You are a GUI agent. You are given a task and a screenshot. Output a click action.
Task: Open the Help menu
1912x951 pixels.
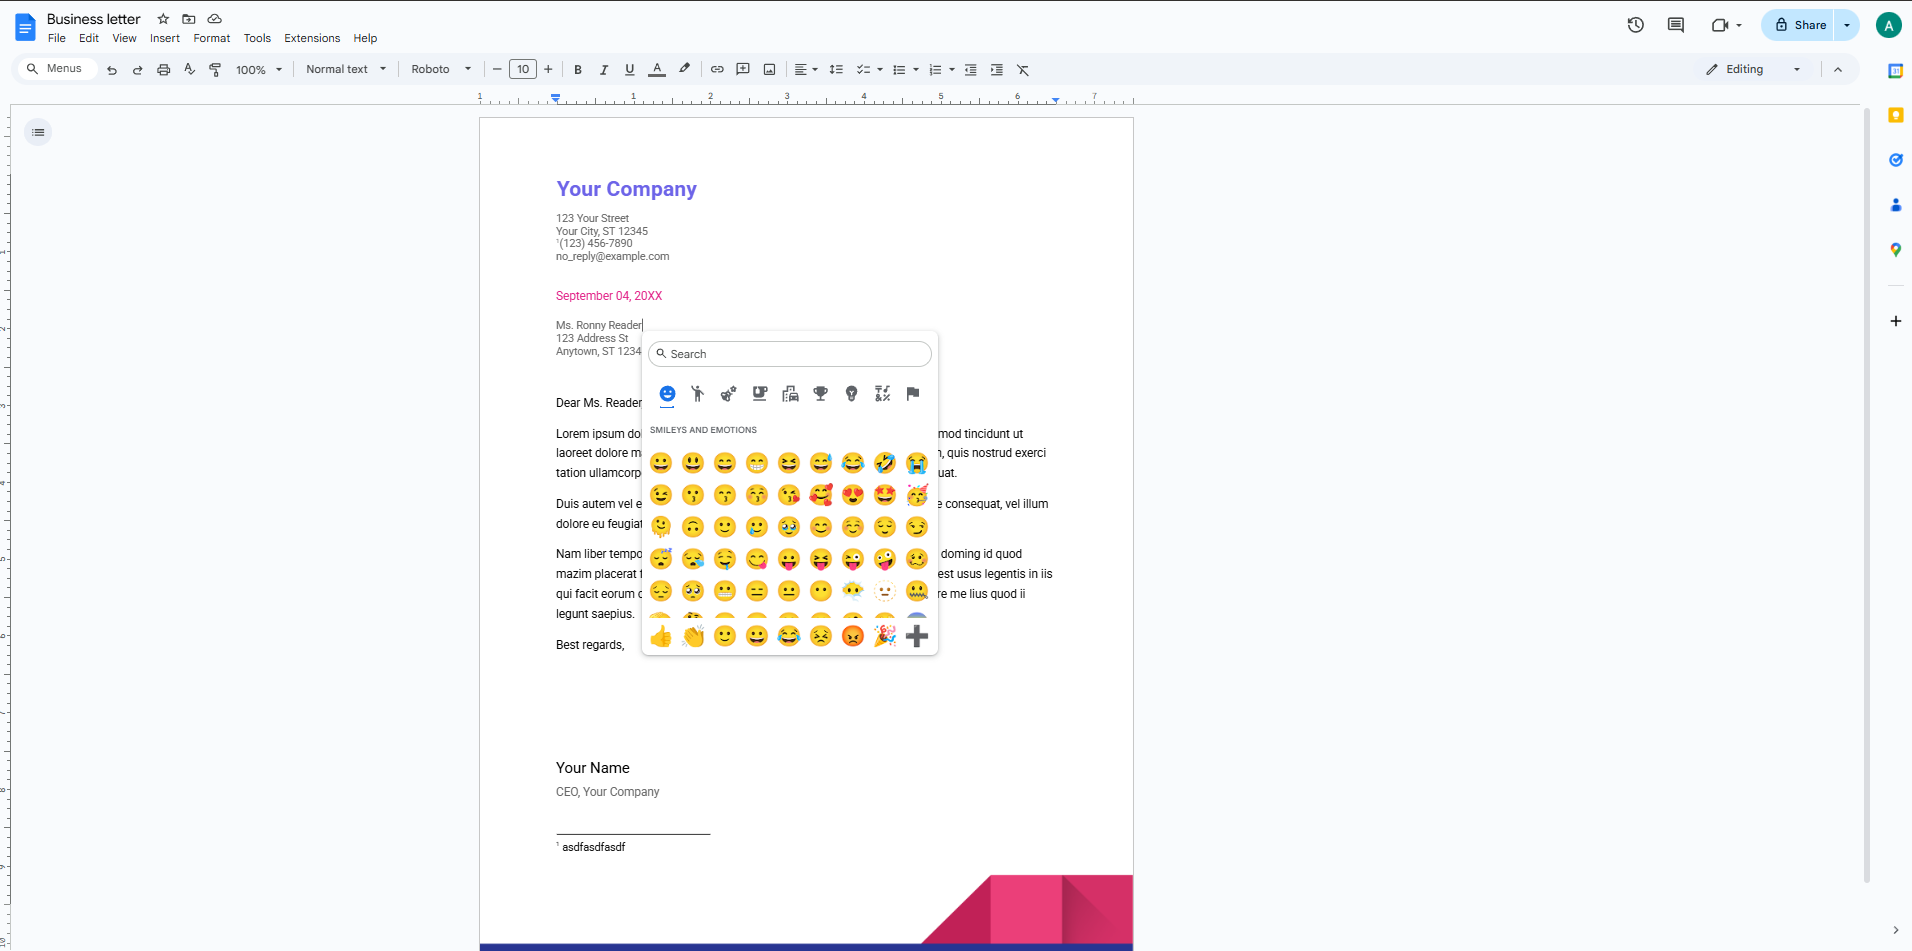(x=365, y=38)
